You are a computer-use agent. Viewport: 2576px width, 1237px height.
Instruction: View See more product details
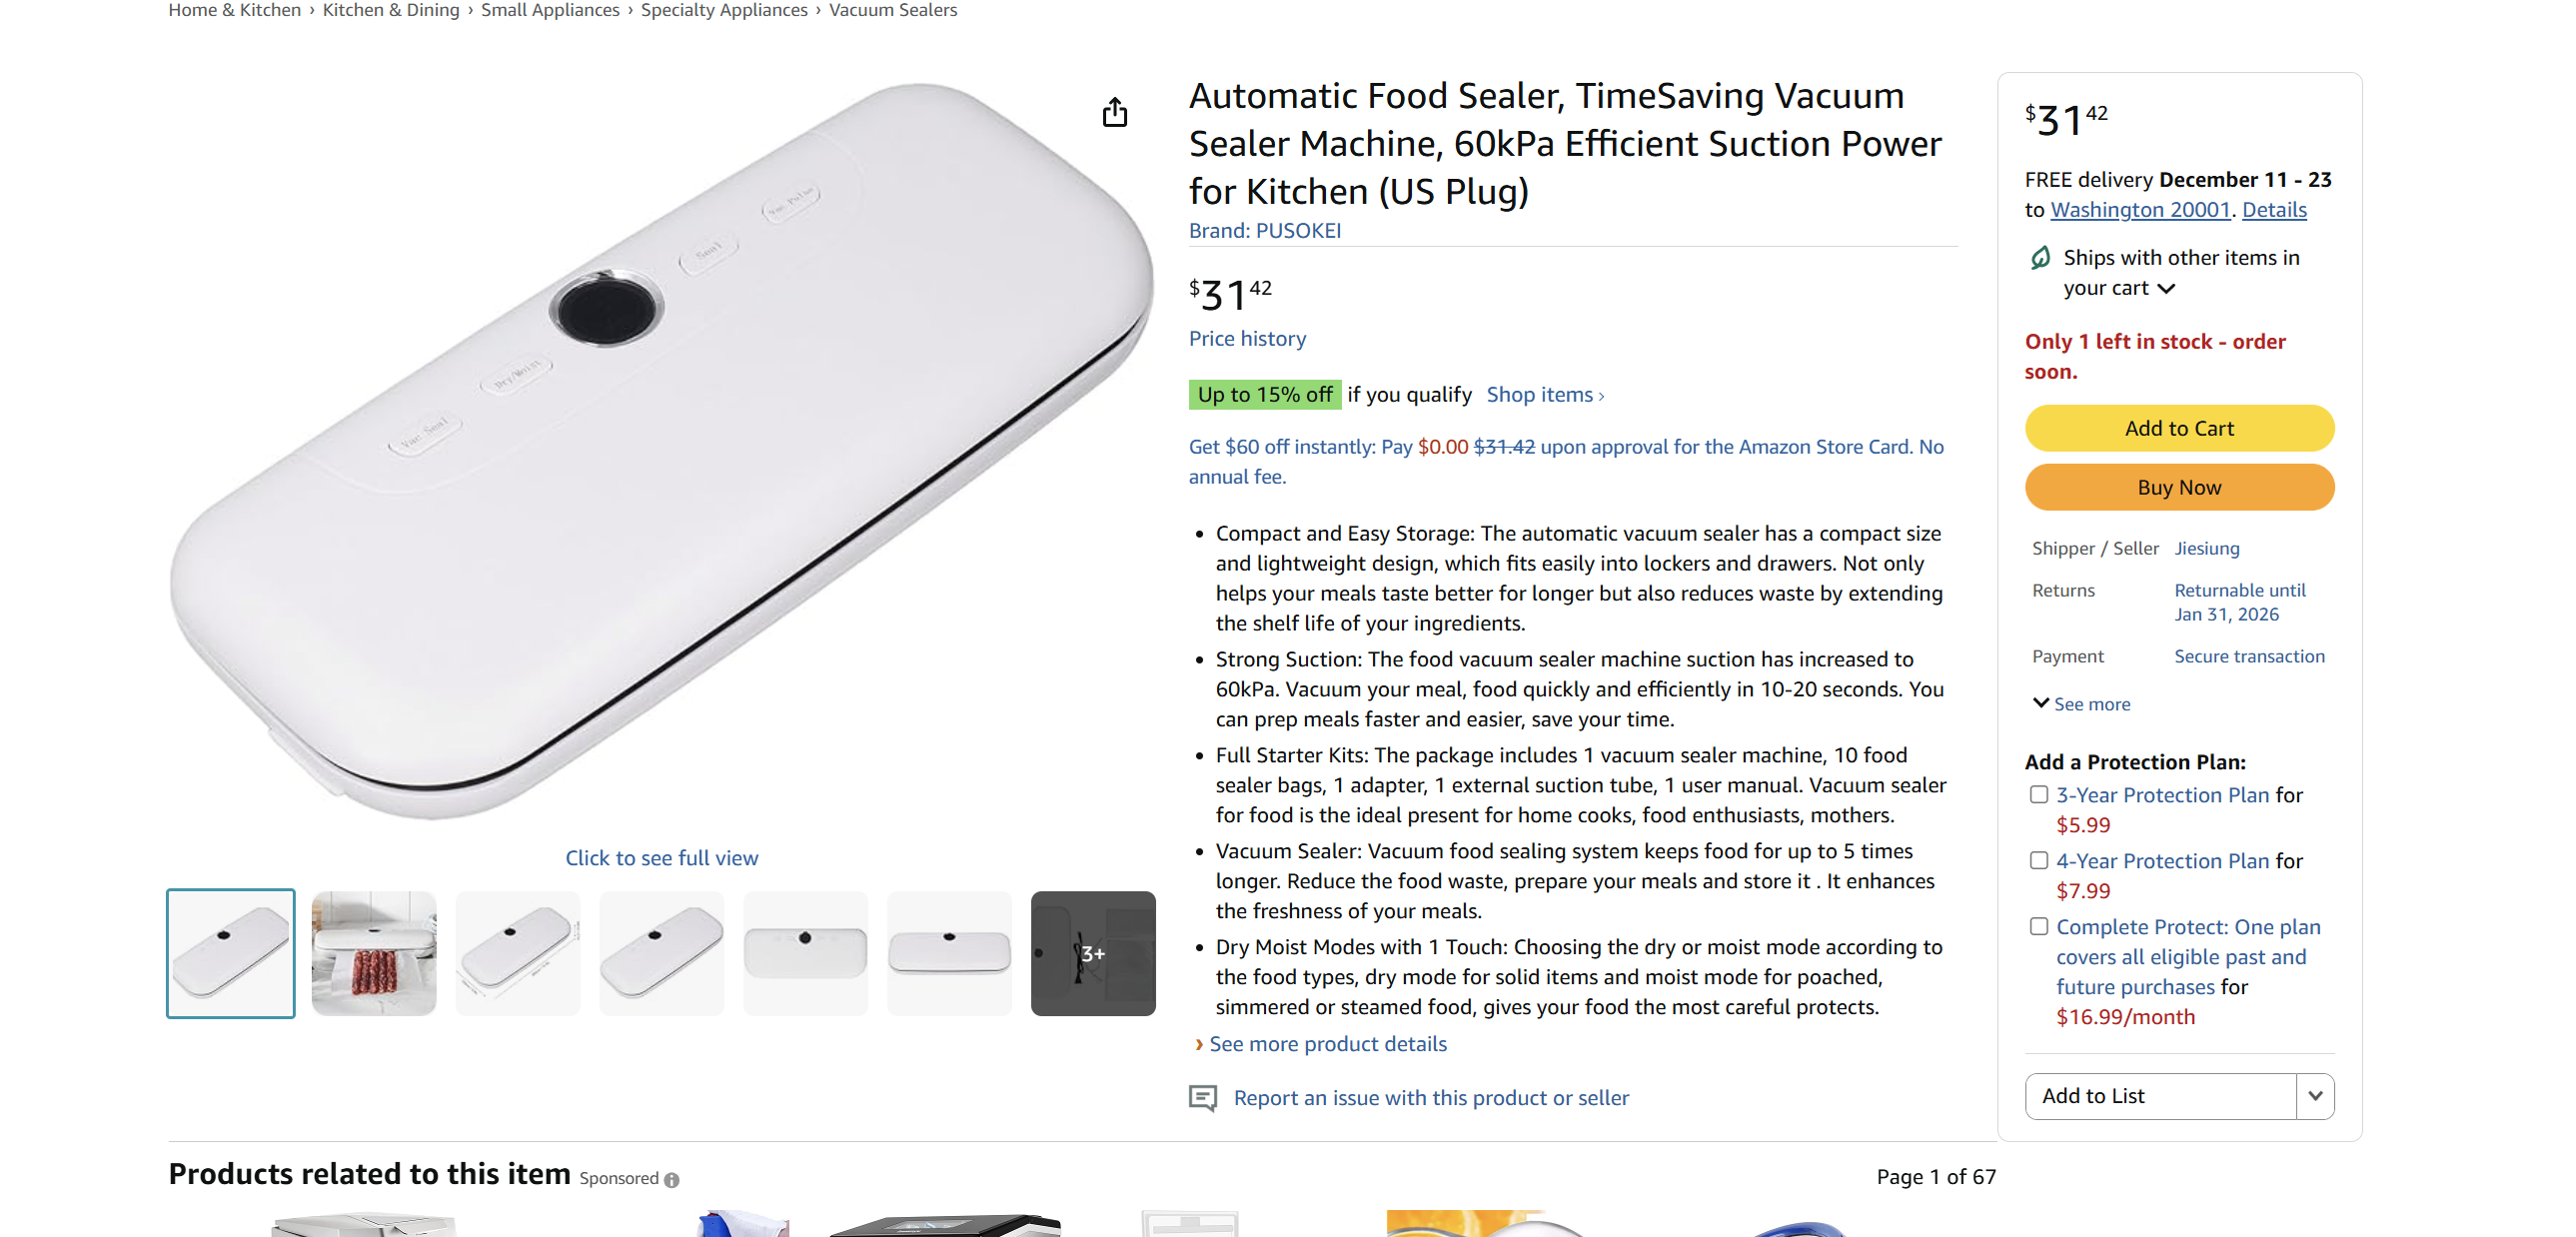1326,1044
